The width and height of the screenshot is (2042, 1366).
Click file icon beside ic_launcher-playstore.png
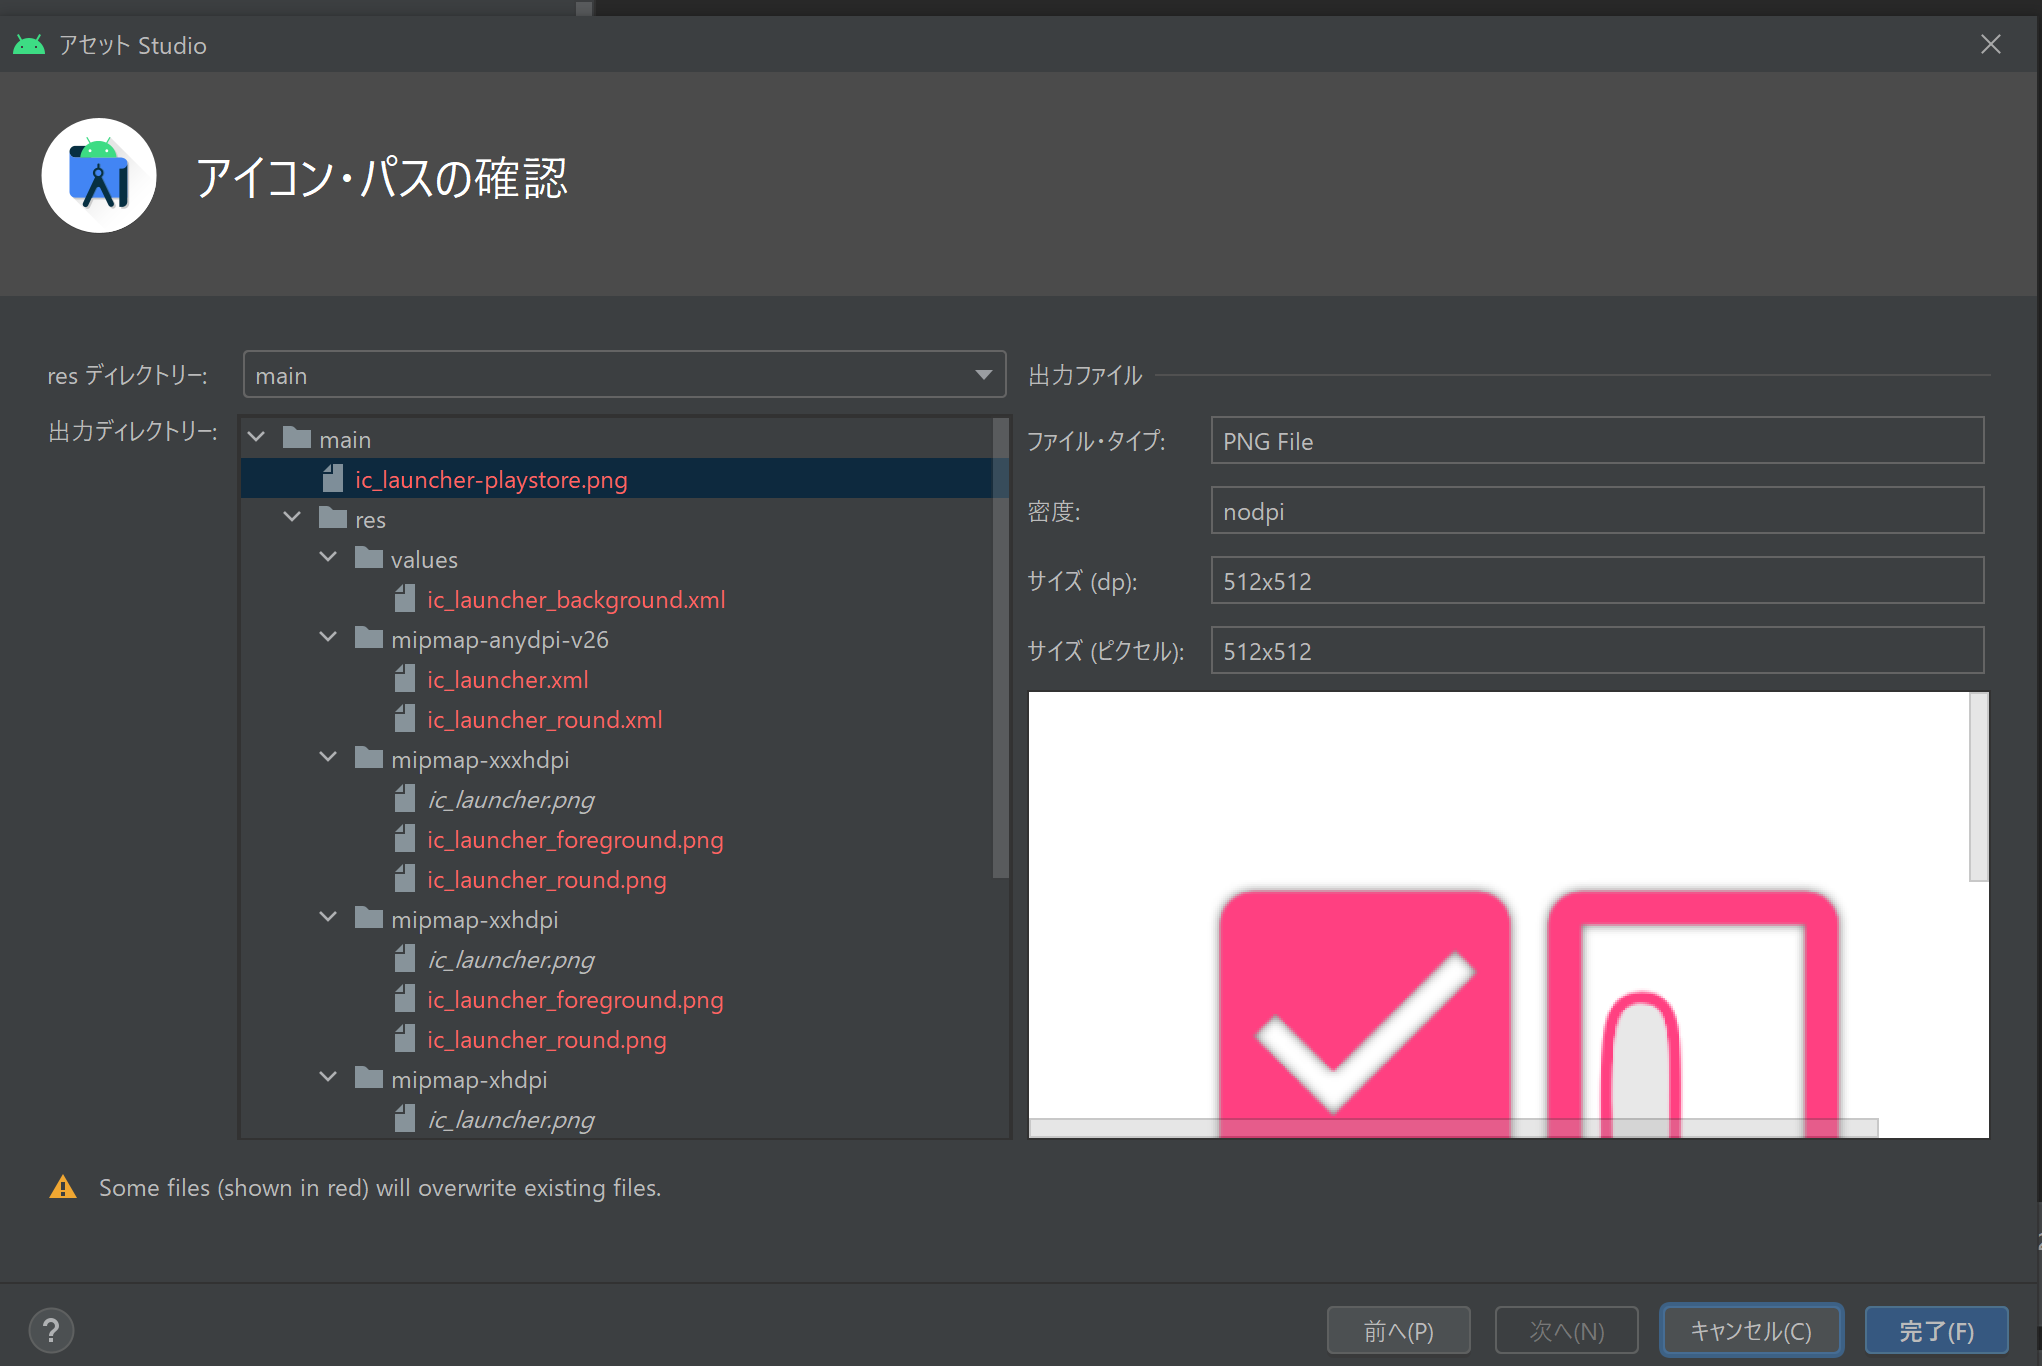[333, 479]
